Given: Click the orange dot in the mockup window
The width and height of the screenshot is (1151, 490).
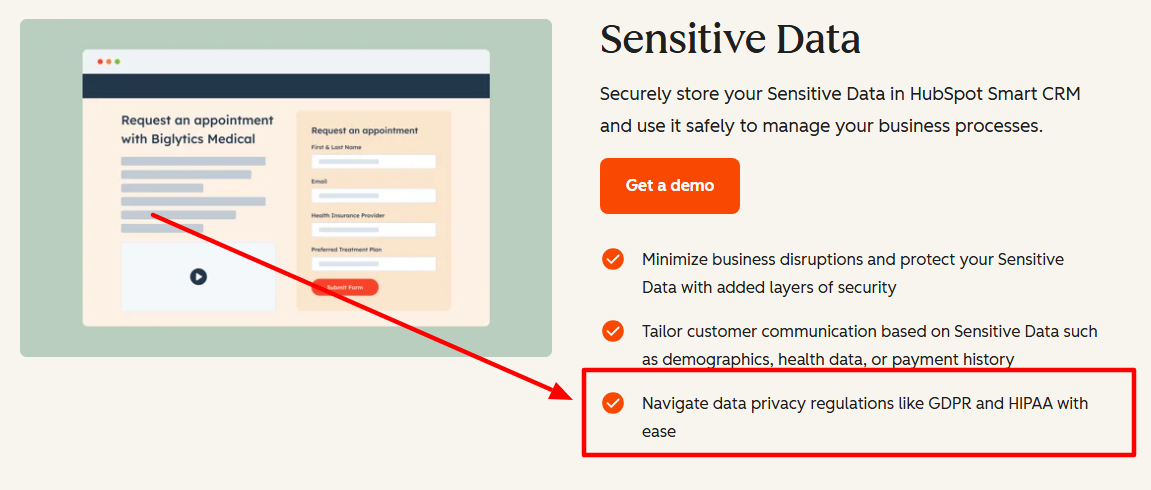Looking at the screenshot, I should [x=108, y=62].
